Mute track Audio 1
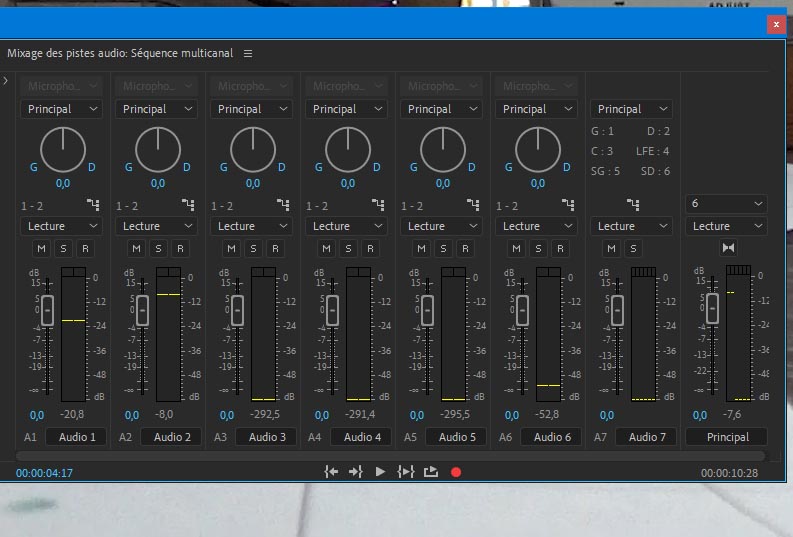The width and height of the screenshot is (793, 537). (x=41, y=248)
